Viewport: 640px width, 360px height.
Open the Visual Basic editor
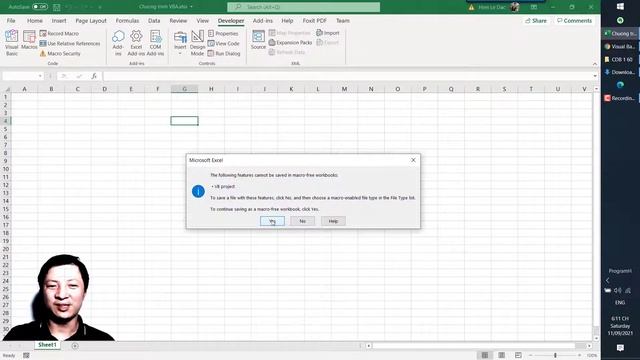12,42
